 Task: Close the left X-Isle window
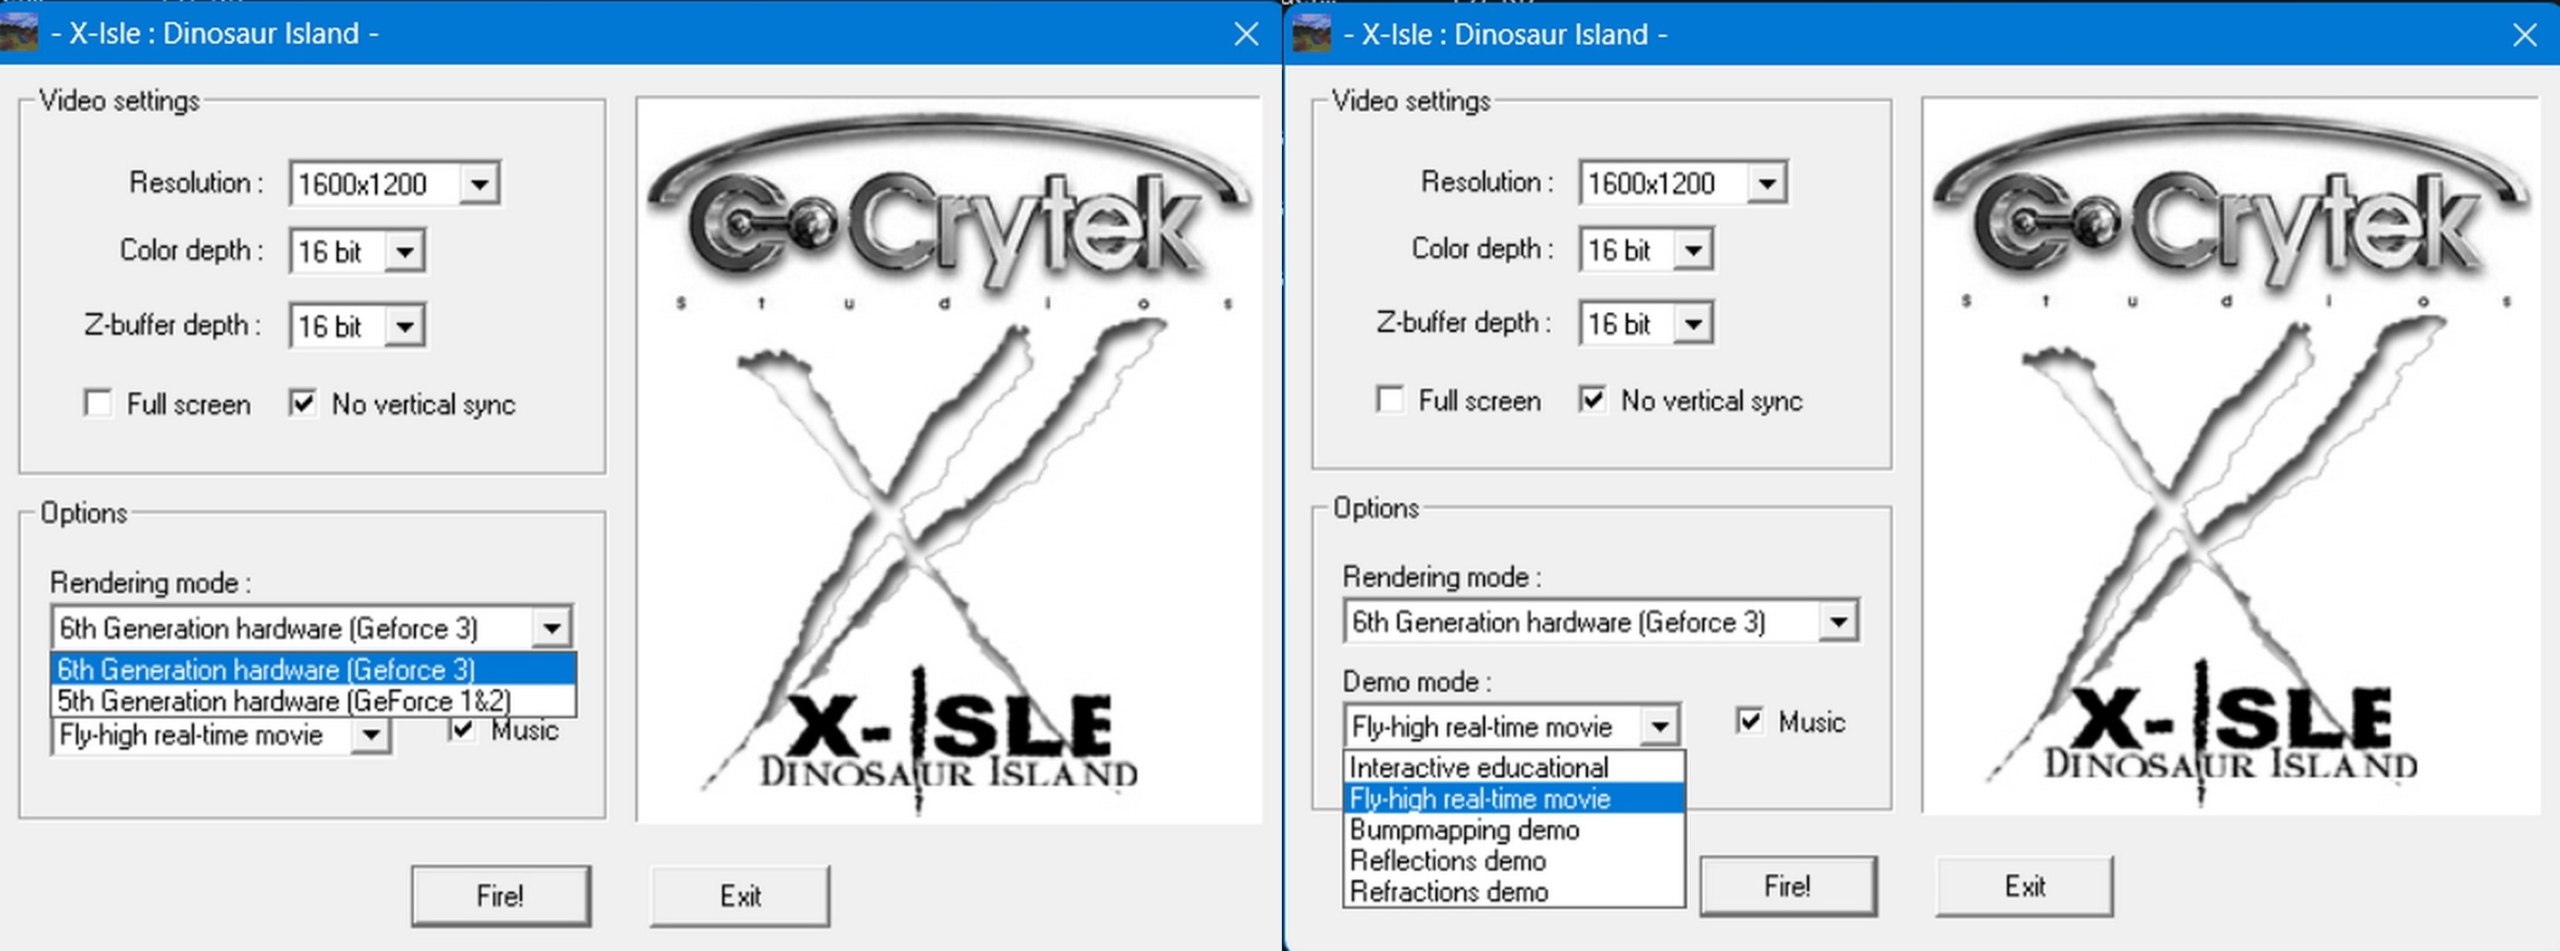coord(1246,34)
